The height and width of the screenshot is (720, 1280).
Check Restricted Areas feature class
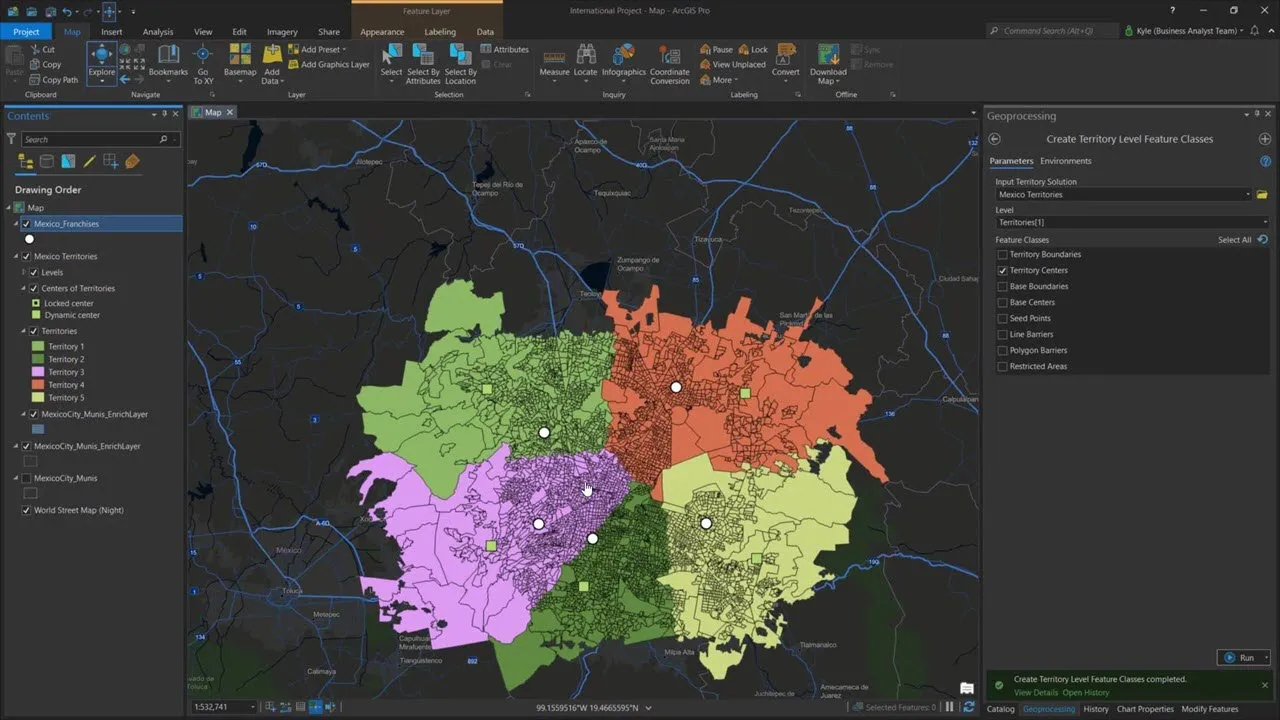click(1003, 366)
